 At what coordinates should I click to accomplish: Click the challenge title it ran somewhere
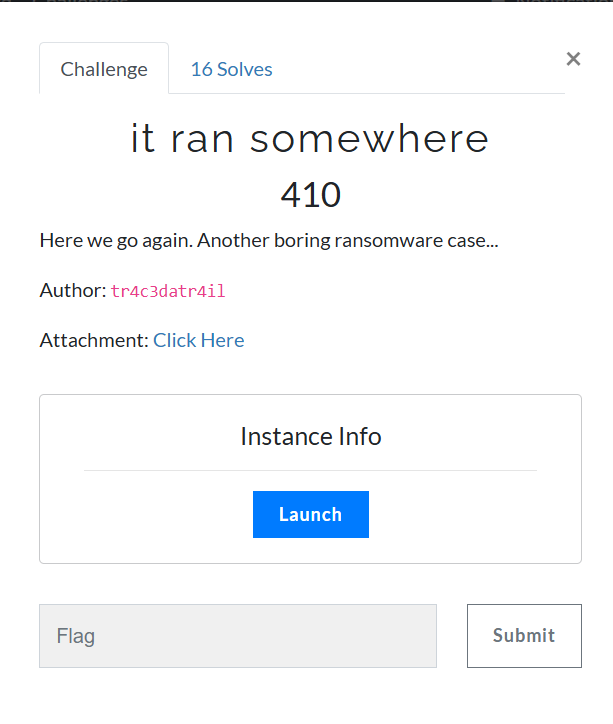310,138
